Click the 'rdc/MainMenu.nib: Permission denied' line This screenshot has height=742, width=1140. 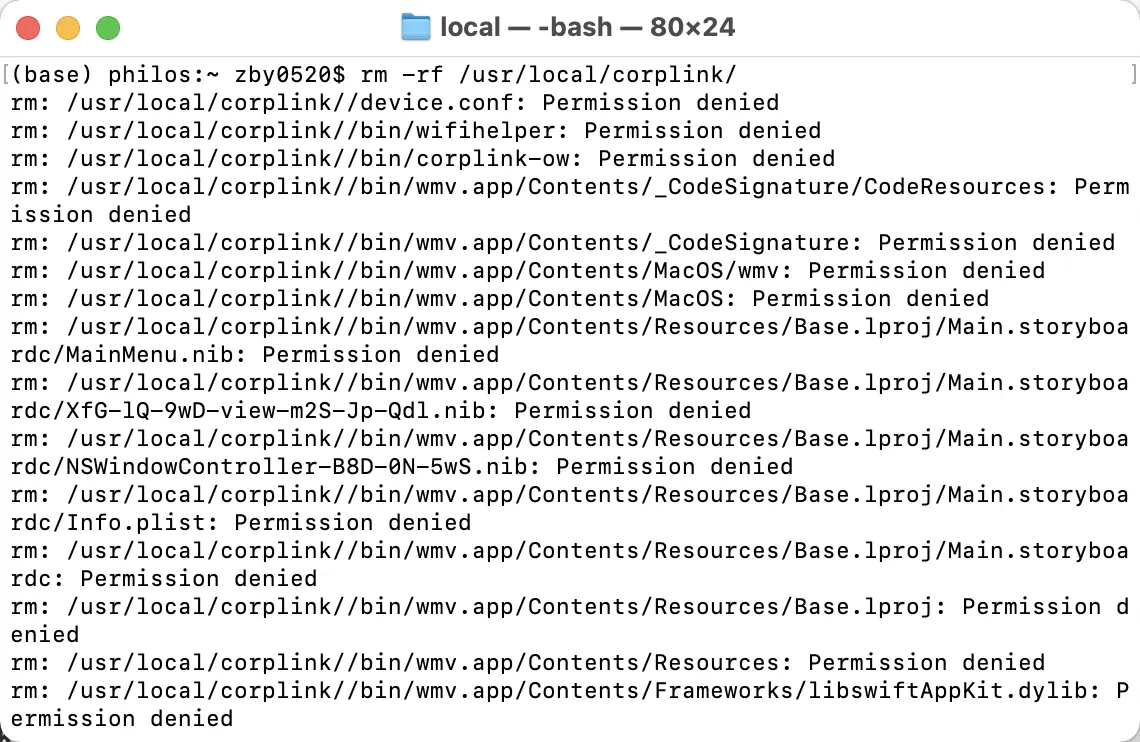coord(255,355)
